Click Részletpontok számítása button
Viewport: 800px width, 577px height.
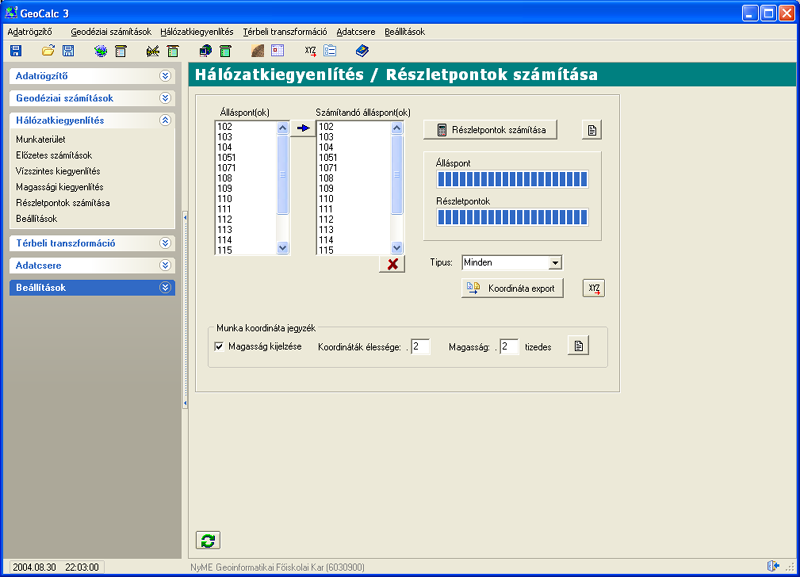(x=490, y=130)
